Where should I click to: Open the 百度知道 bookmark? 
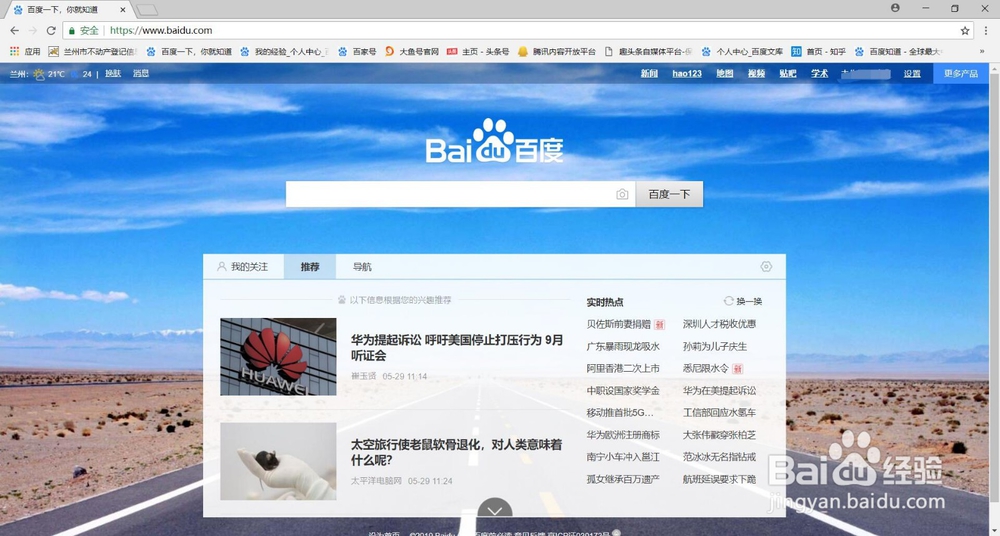[x=898, y=52]
